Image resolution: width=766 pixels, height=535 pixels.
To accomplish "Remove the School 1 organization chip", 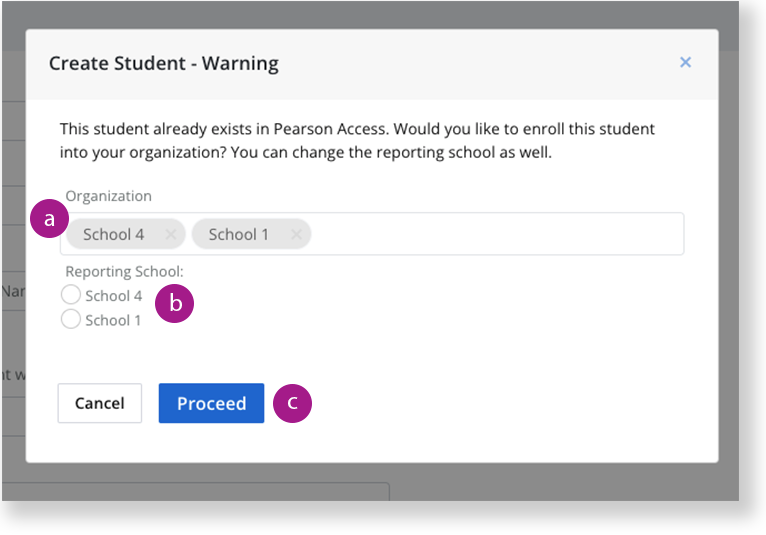I will (x=296, y=235).
